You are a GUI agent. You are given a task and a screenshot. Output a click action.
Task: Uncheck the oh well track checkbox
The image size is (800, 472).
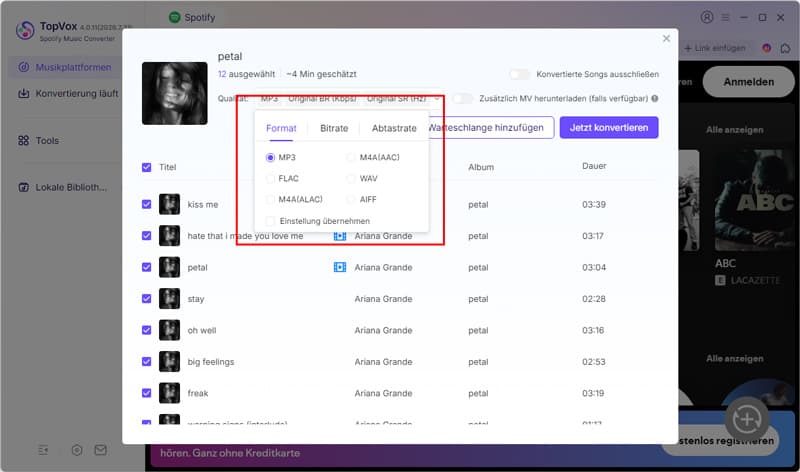[x=146, y=330]
